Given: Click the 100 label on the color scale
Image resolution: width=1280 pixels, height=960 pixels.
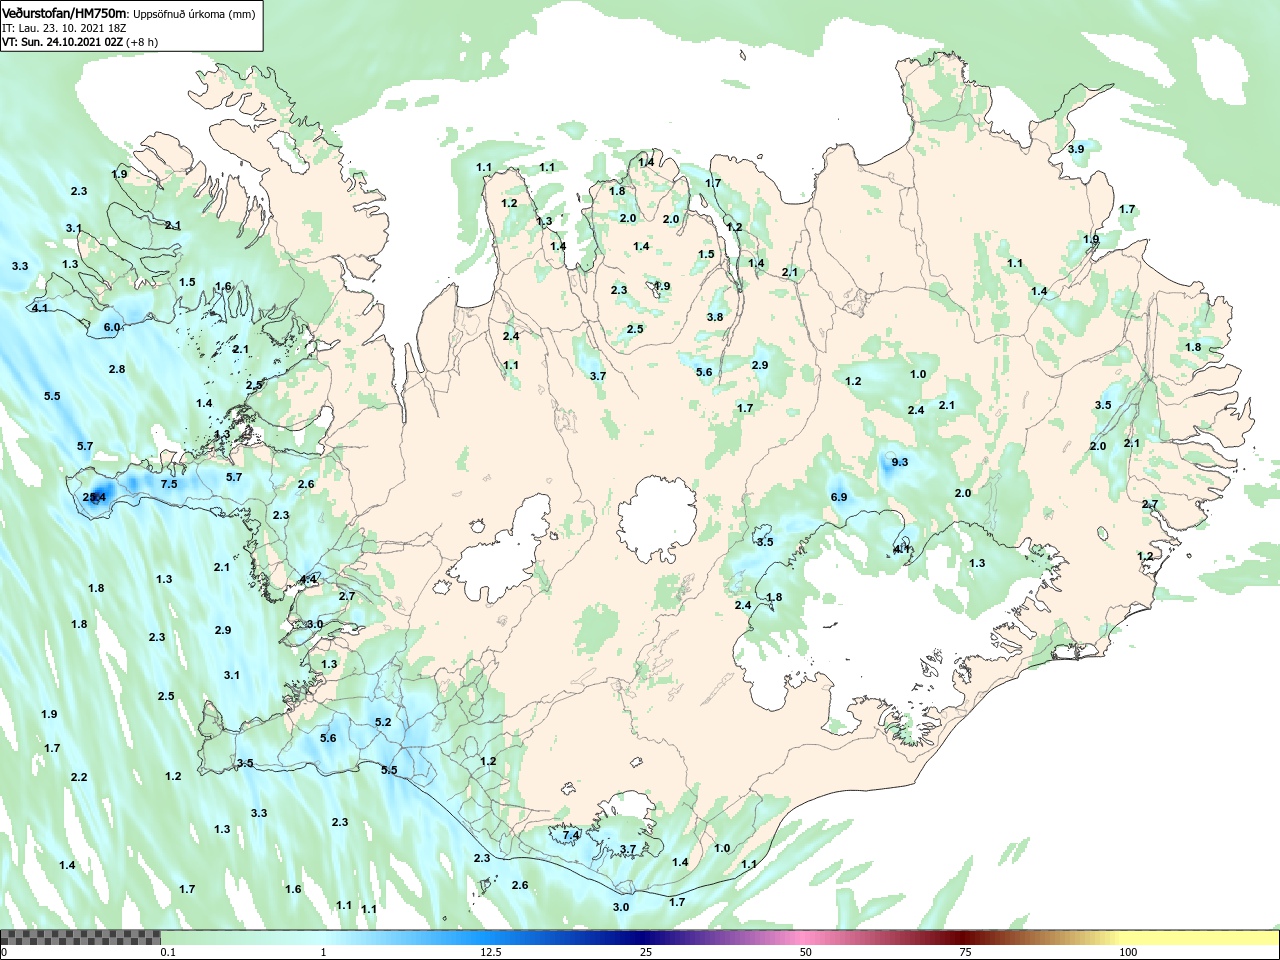Looking at the screenshot, I should pos(1128,952).
